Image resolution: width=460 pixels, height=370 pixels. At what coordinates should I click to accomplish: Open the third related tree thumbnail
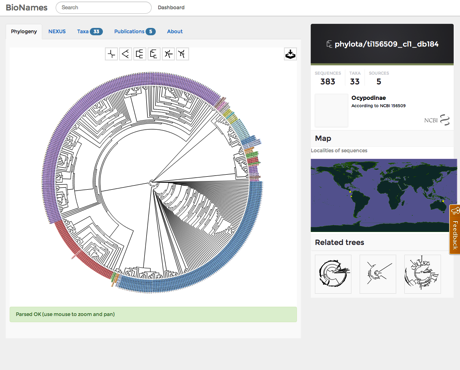pos(422,274)
